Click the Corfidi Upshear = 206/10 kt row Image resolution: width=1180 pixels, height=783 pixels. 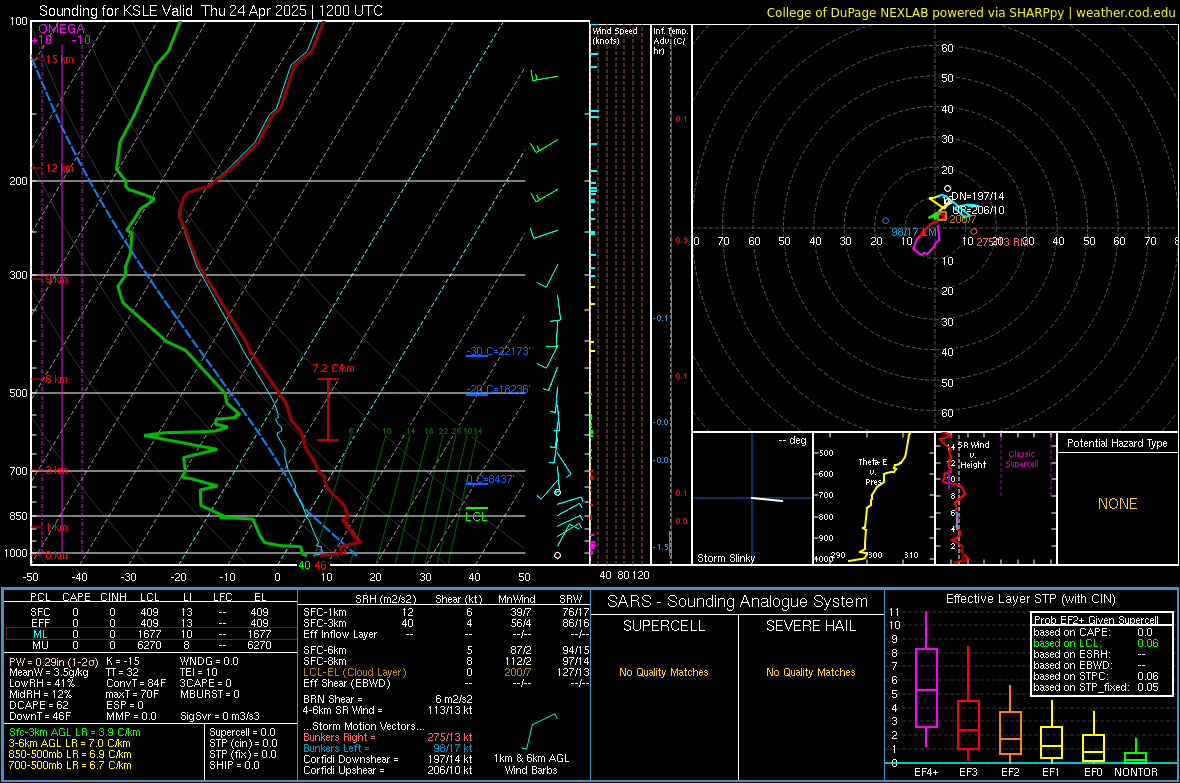click(x=388, y=770)
